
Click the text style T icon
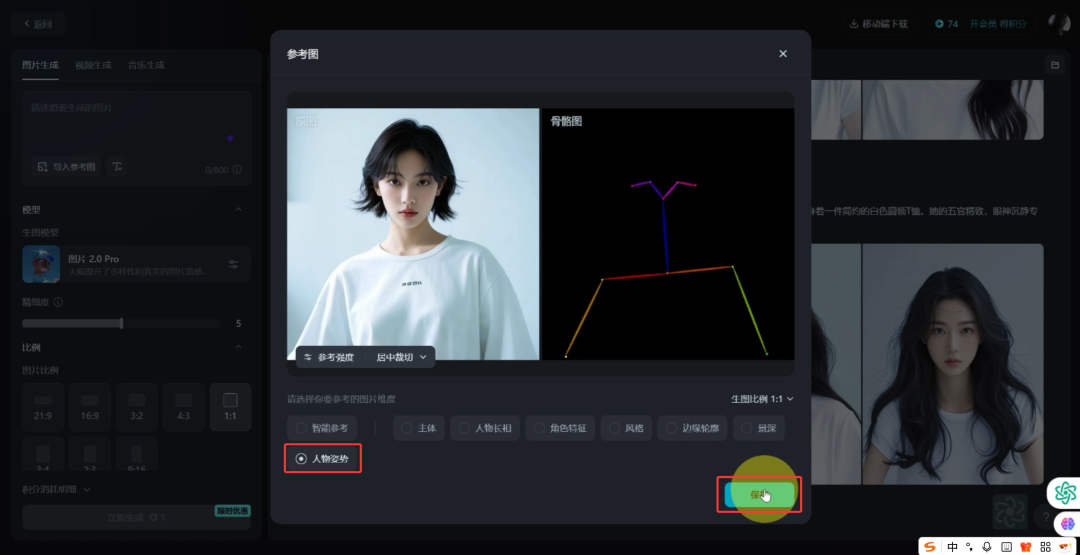click(x=117, y=166)
